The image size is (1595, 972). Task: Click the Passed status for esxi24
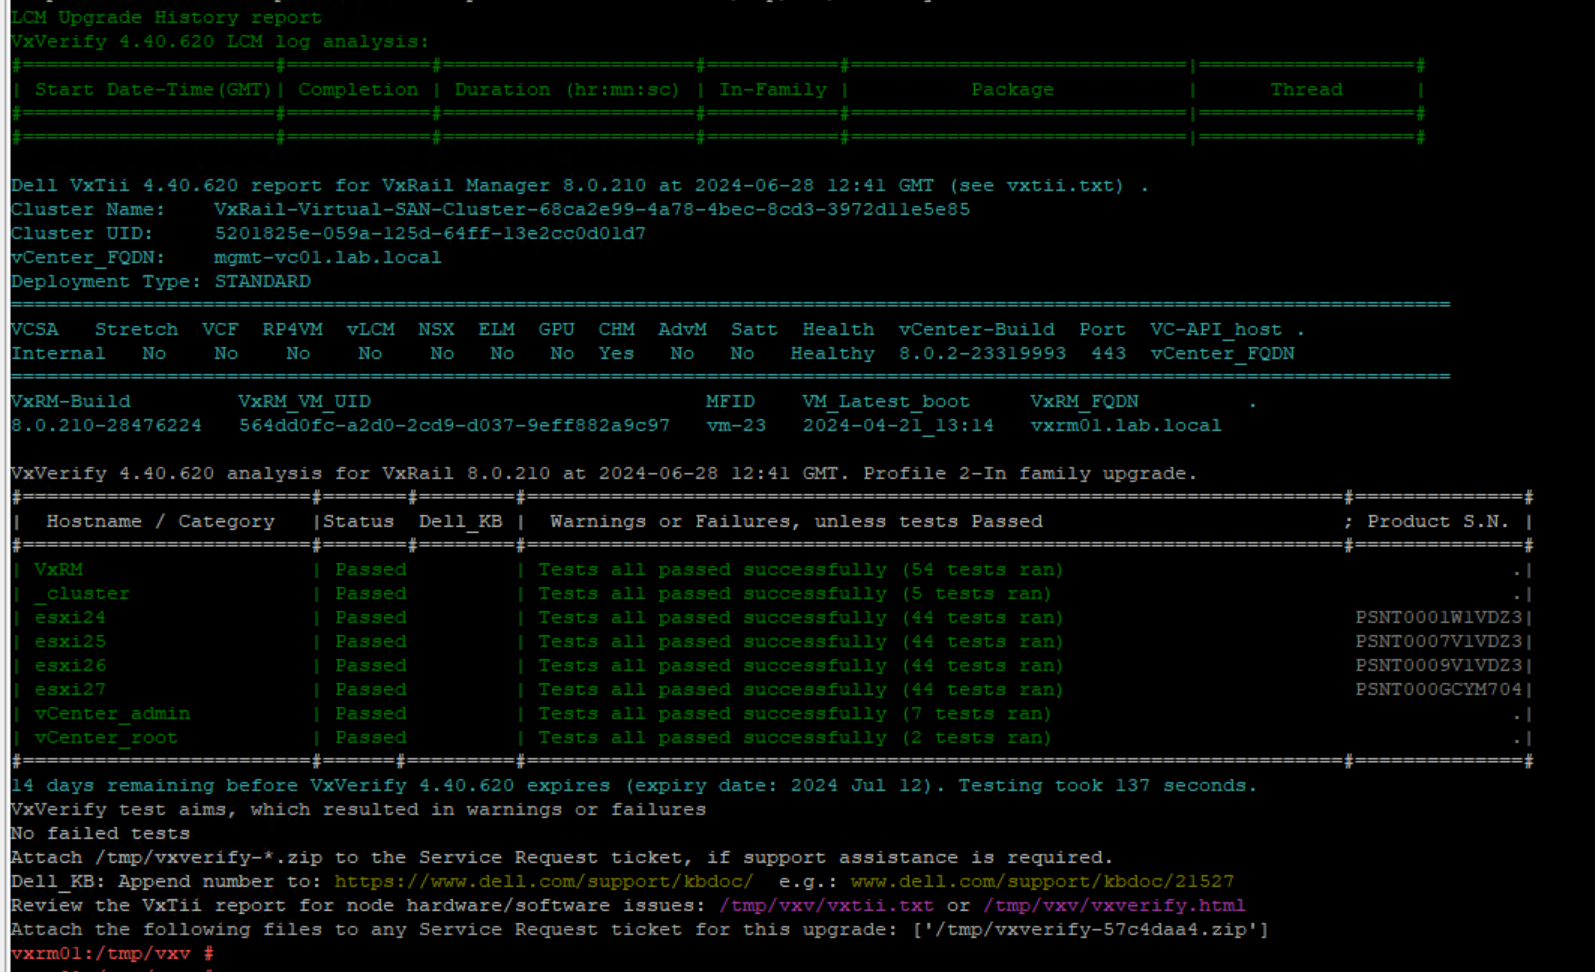coord(370,617)
